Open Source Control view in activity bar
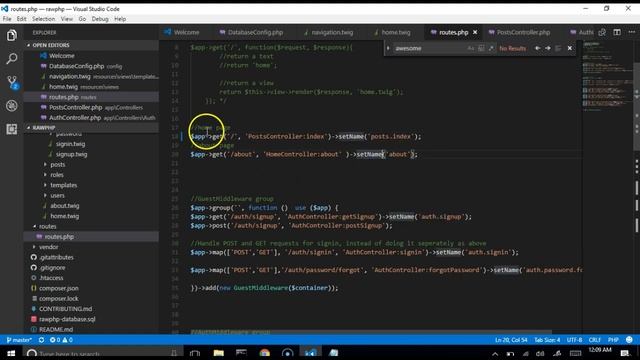This screenshot has width=640, height=360. click(11, 82)
